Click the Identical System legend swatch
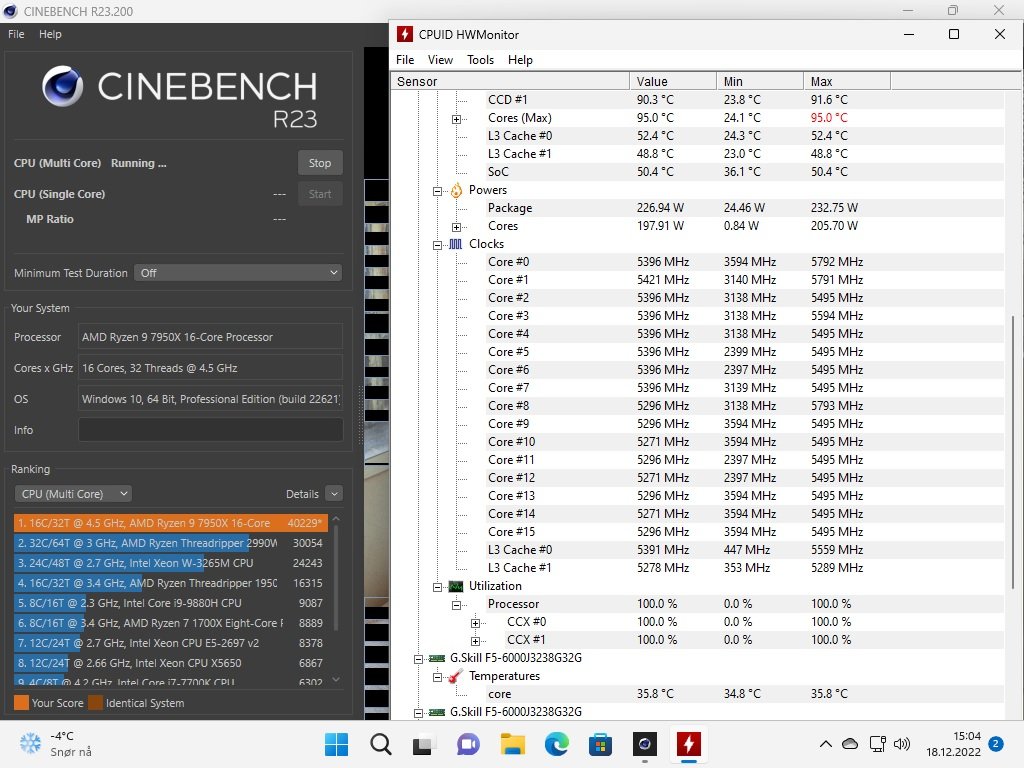Viewport: 1024px width, 768px height. click(95, 703)
